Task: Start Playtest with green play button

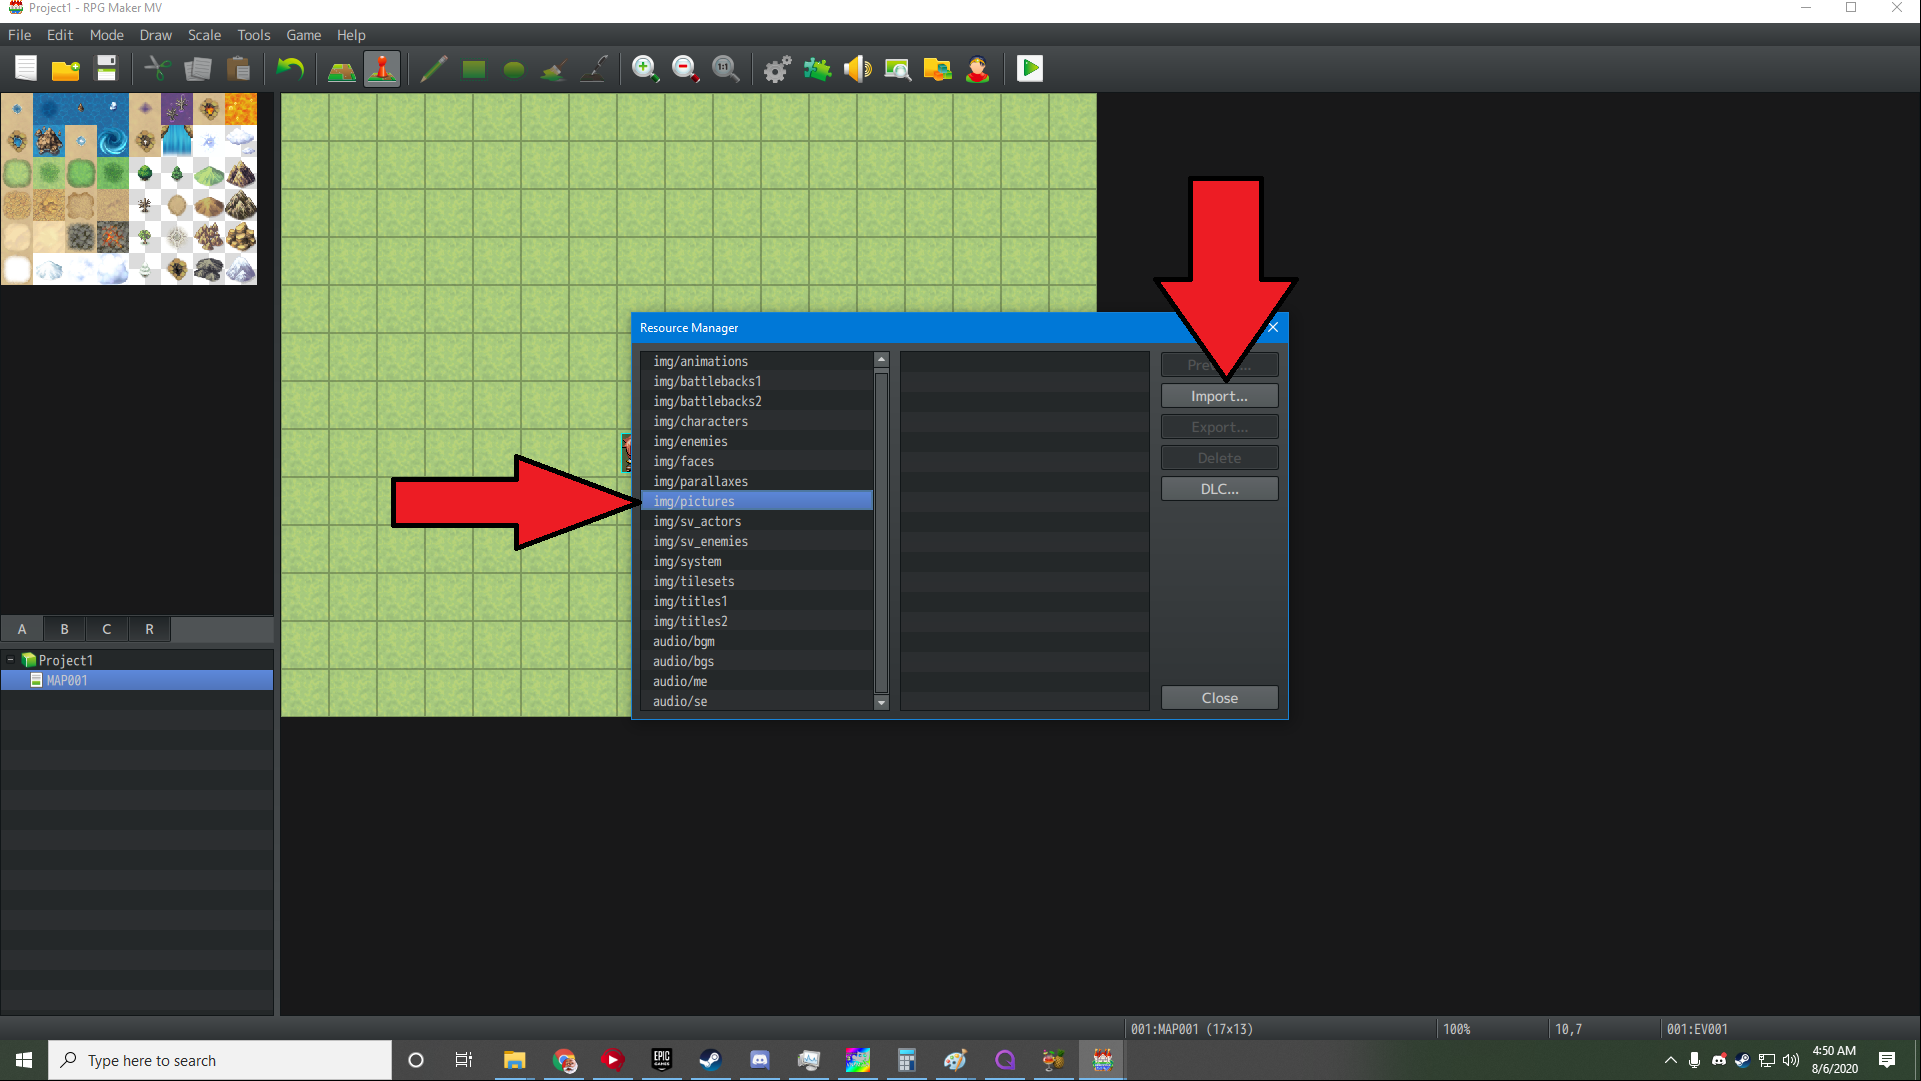Action: [x=1030, y=69]
